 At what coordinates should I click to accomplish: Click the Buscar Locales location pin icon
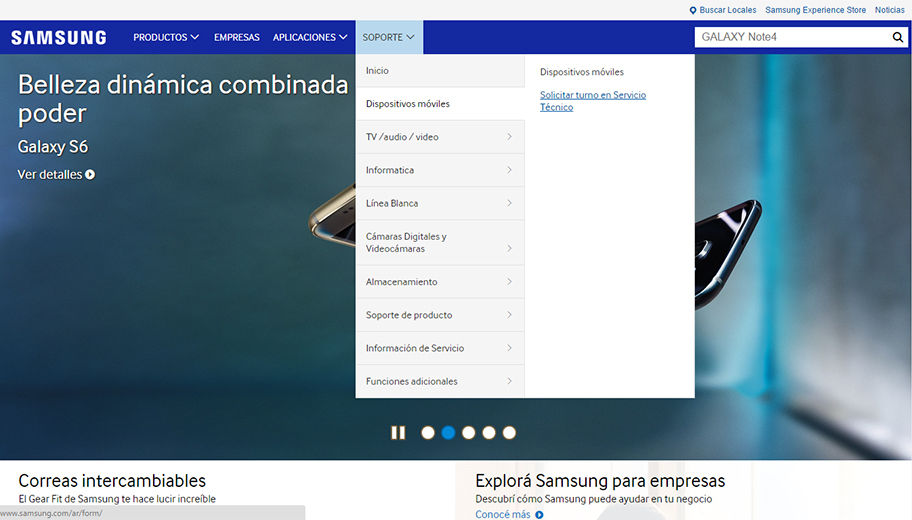(693, 10)
